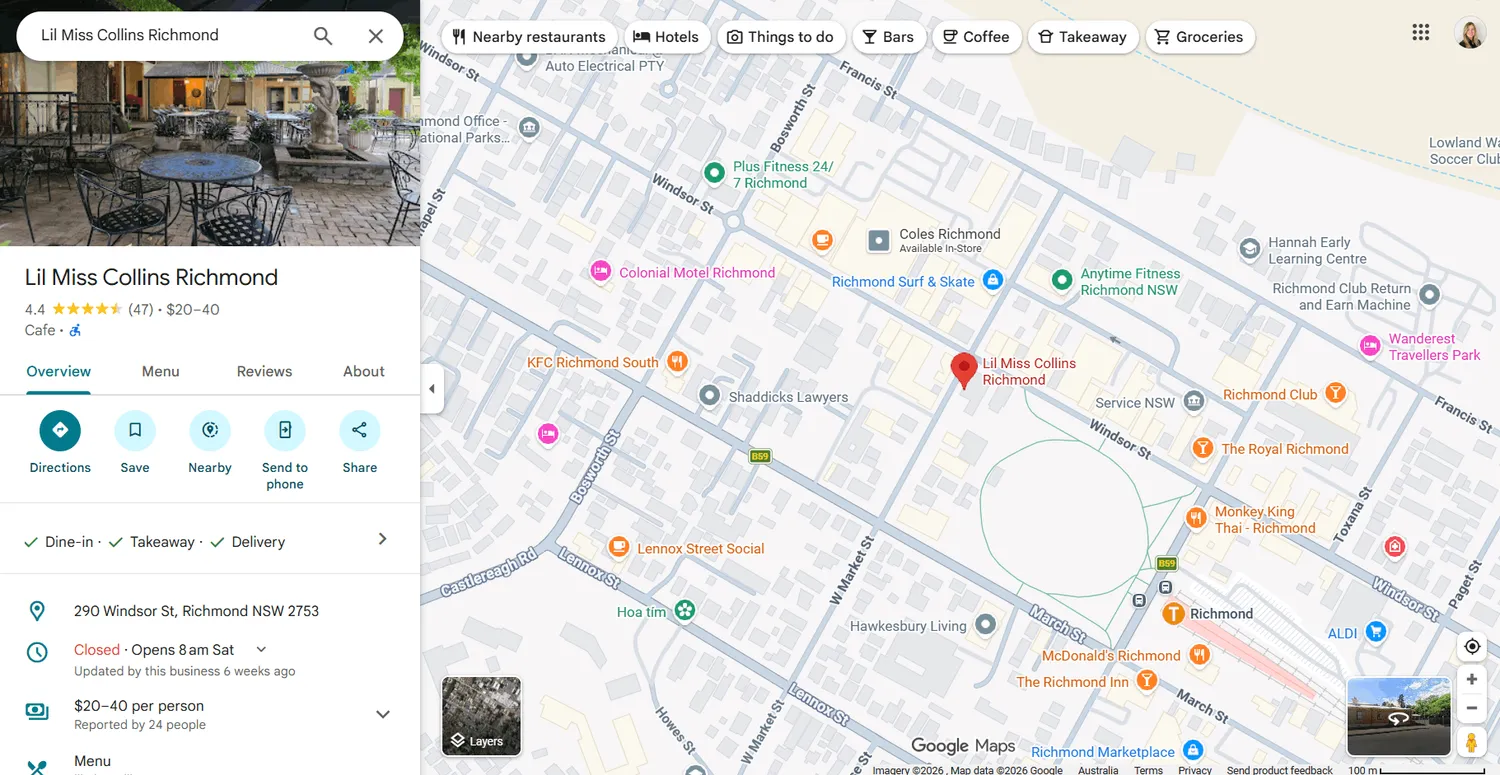Select the Wanderest Travellers Park marker
Image resolution: width=1500 pixels, height=775 pixels.
[x=1370, y=346]
